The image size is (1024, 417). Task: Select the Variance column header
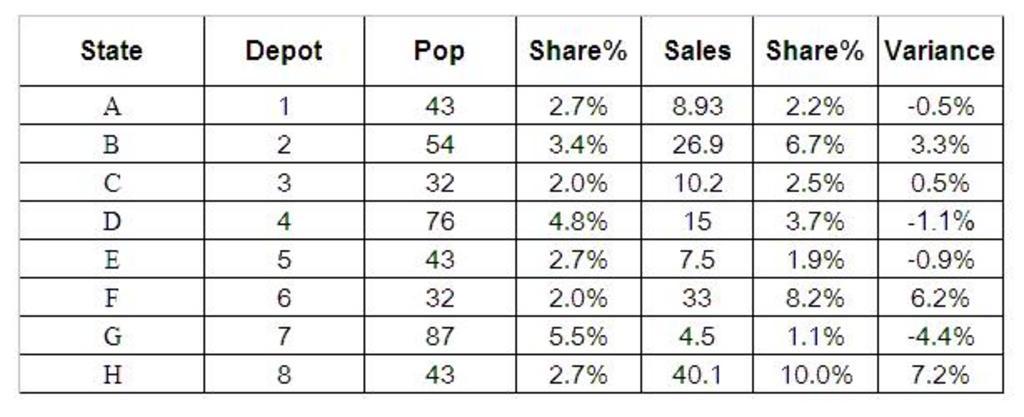939,51
